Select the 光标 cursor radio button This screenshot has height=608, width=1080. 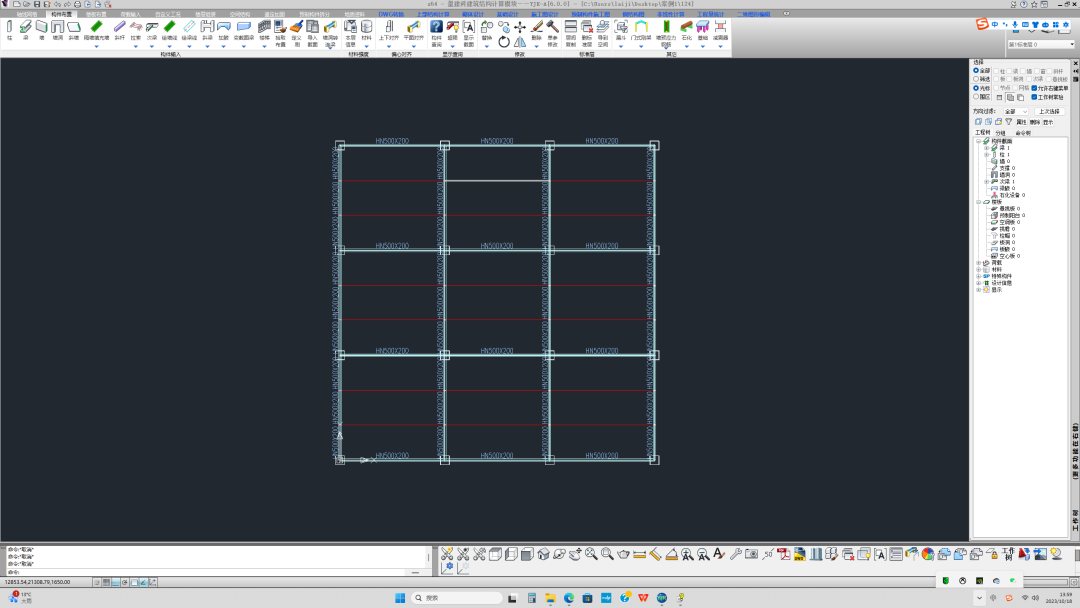[x=976, y=88]
